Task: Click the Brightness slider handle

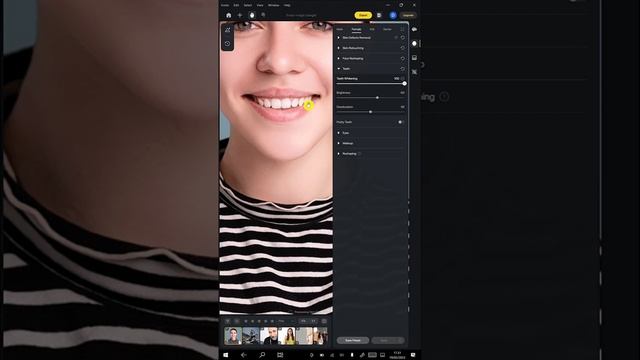Action: [x=378, y=98]
